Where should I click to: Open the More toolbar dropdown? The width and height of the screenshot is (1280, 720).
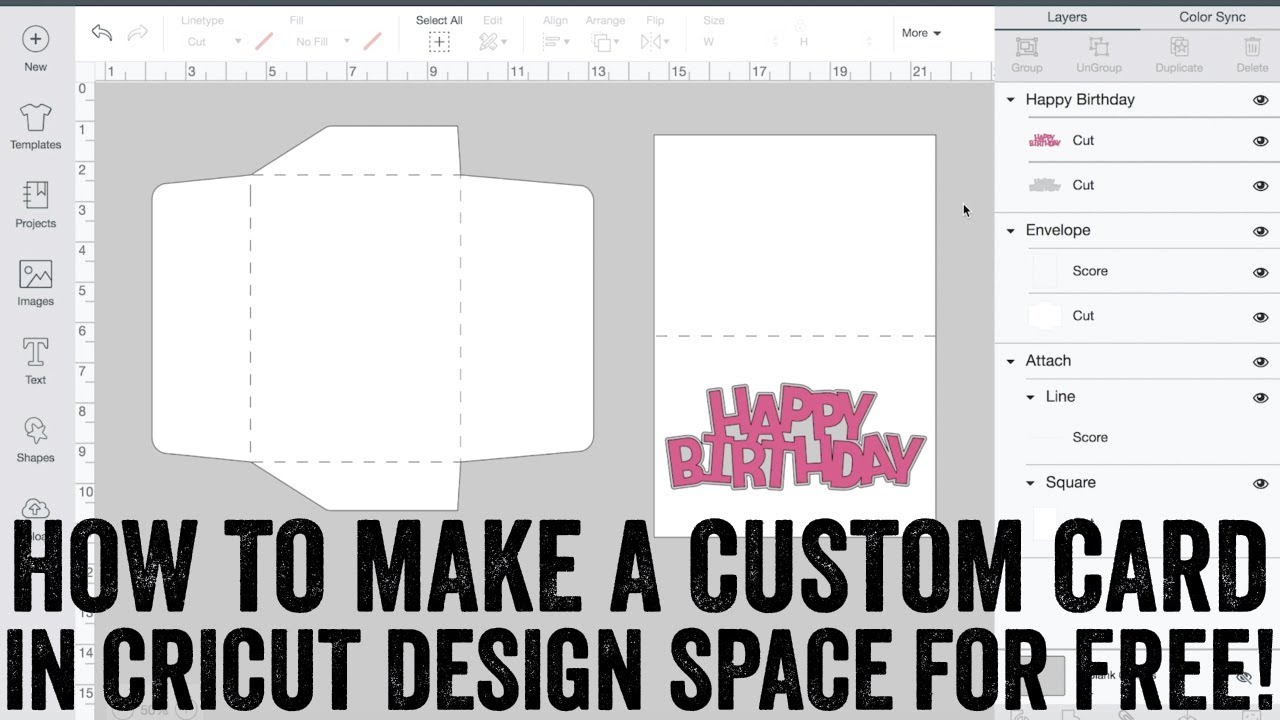(921, 33)
